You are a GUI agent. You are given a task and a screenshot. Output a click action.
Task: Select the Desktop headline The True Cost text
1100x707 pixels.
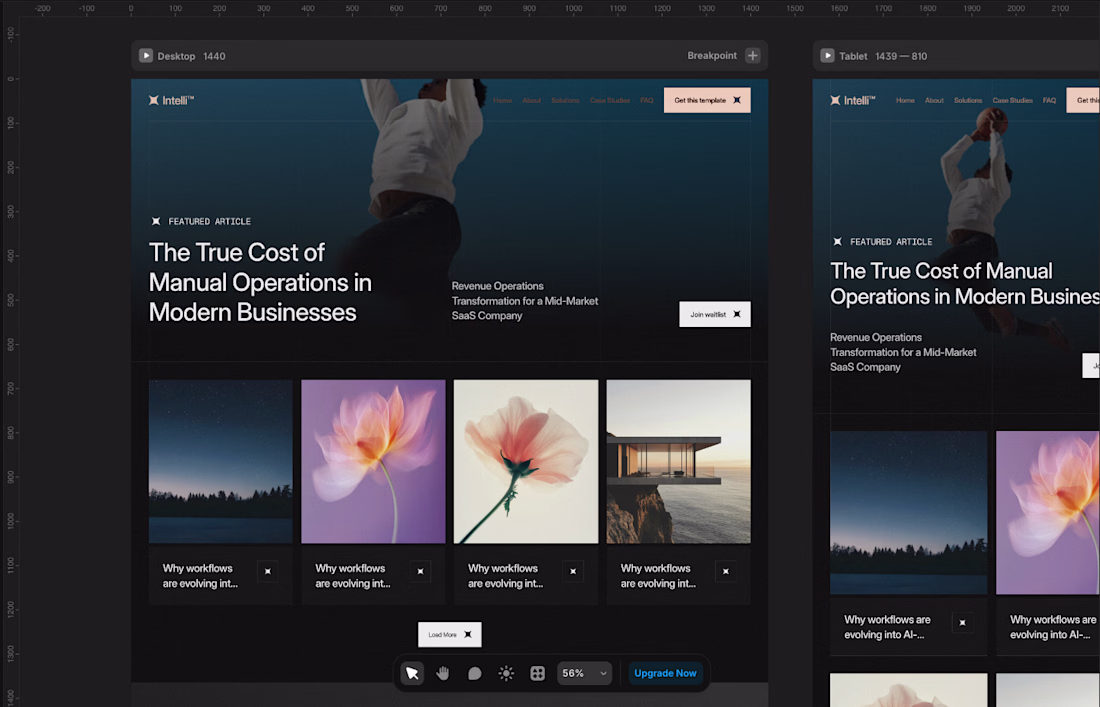[260, 282]
